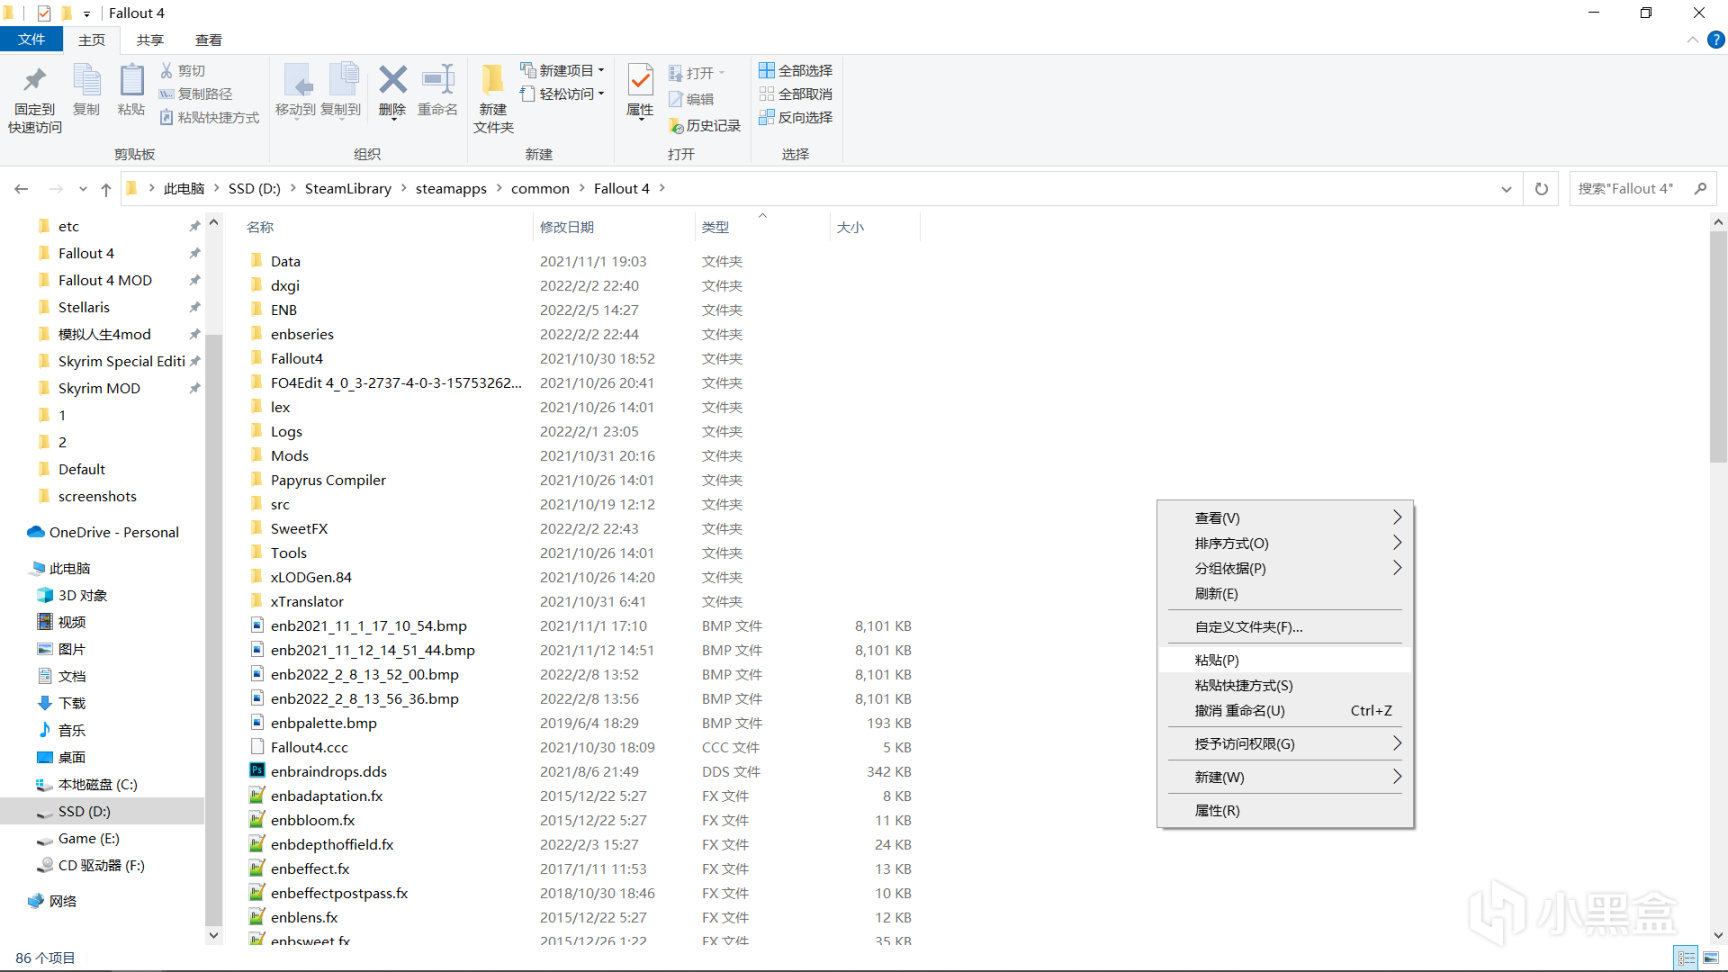
Task: Click the Copy path (复制路径) button
Action: pyautogui.click(x=195, y=94)
